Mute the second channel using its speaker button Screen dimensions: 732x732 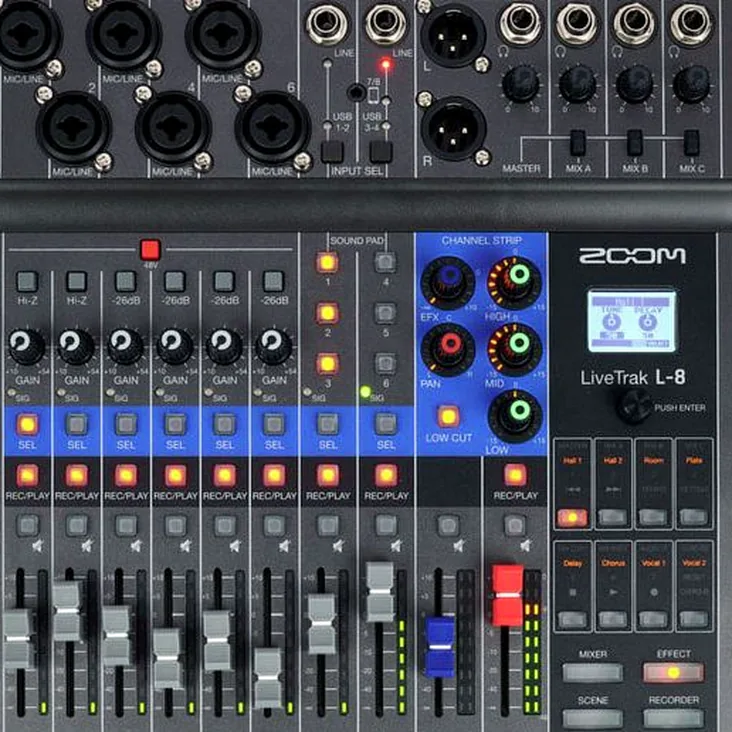click(77, 525)
